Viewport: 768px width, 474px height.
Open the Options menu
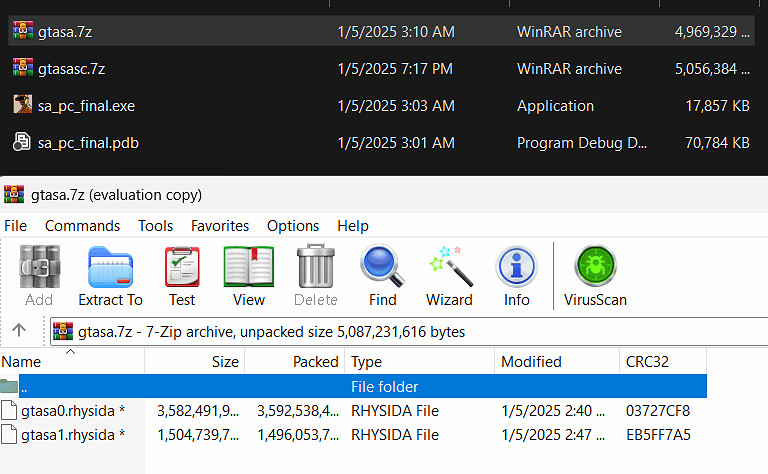pos(293,226)
